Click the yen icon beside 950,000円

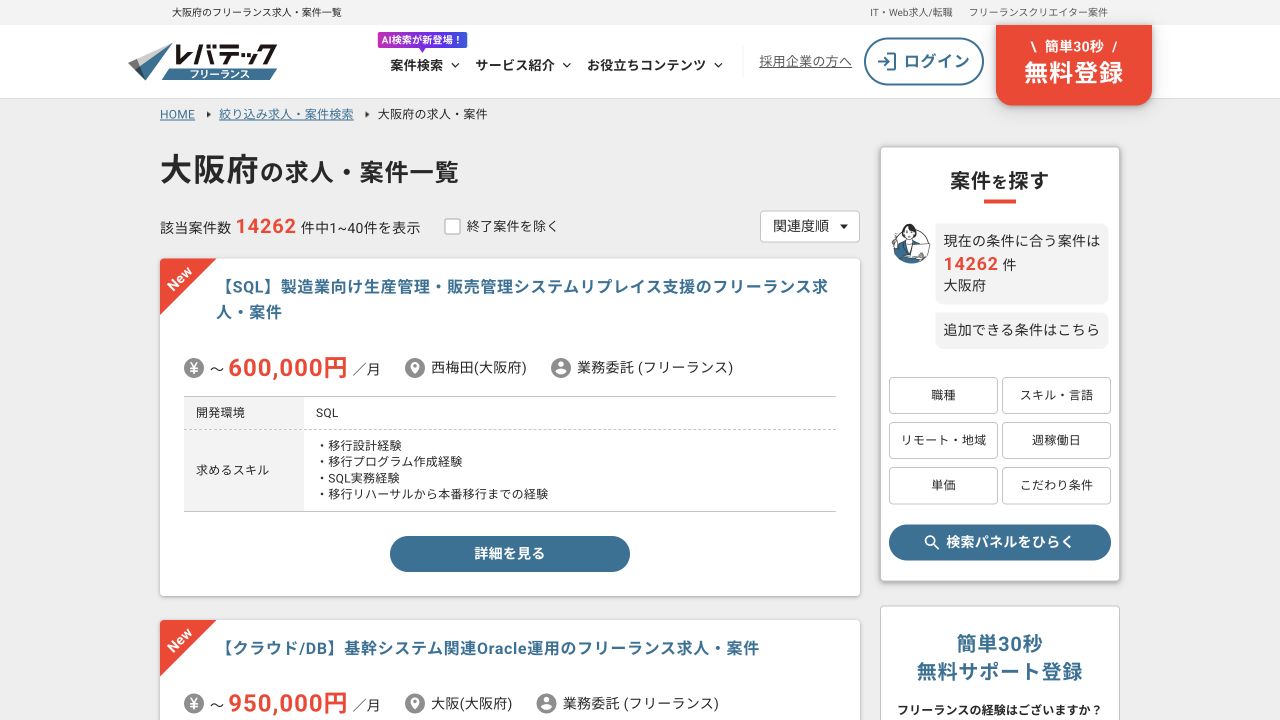194,704
